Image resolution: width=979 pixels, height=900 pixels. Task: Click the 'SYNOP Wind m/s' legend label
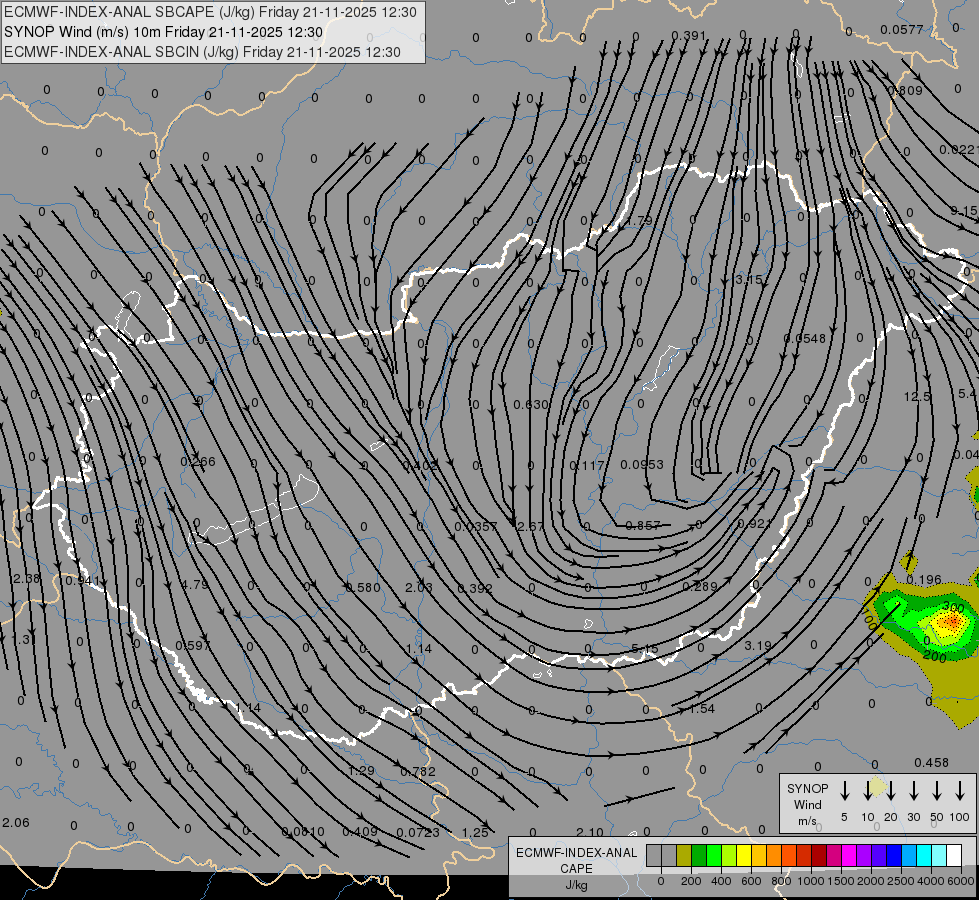point(807,804)
